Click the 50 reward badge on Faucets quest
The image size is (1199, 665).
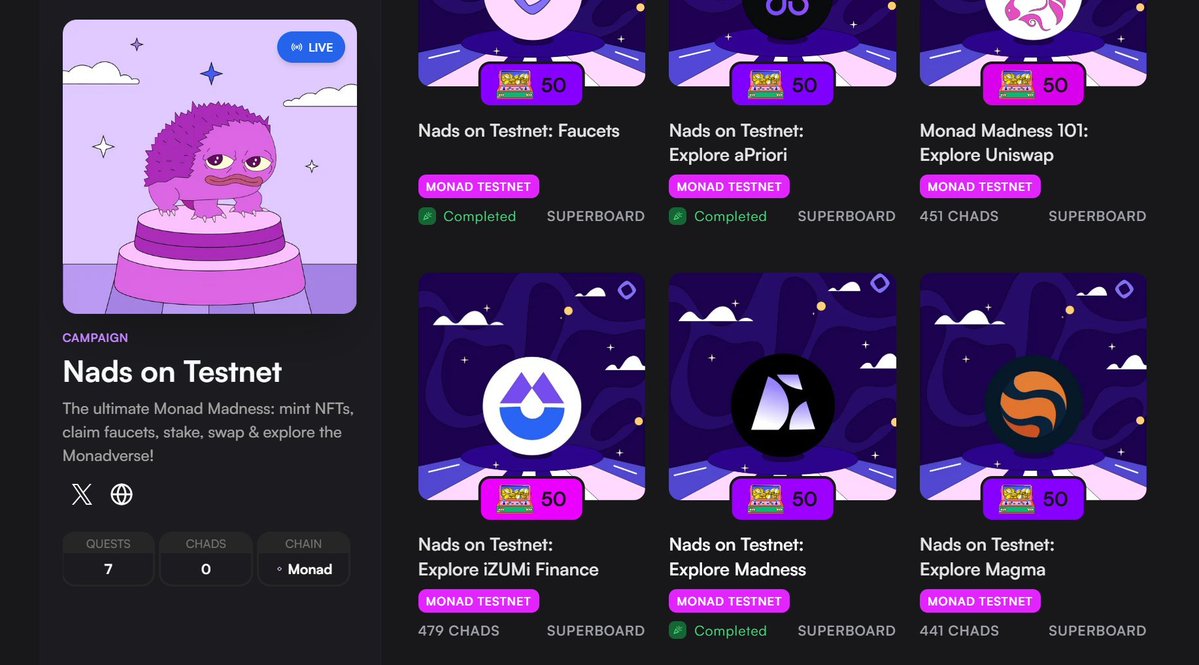coord(531,84)
